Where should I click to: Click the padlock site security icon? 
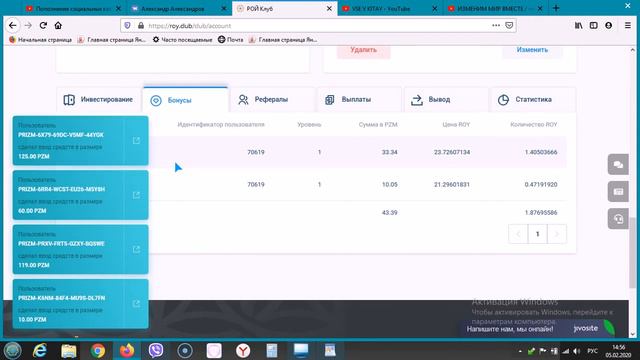pyautogui.click(x=141, y=25)
